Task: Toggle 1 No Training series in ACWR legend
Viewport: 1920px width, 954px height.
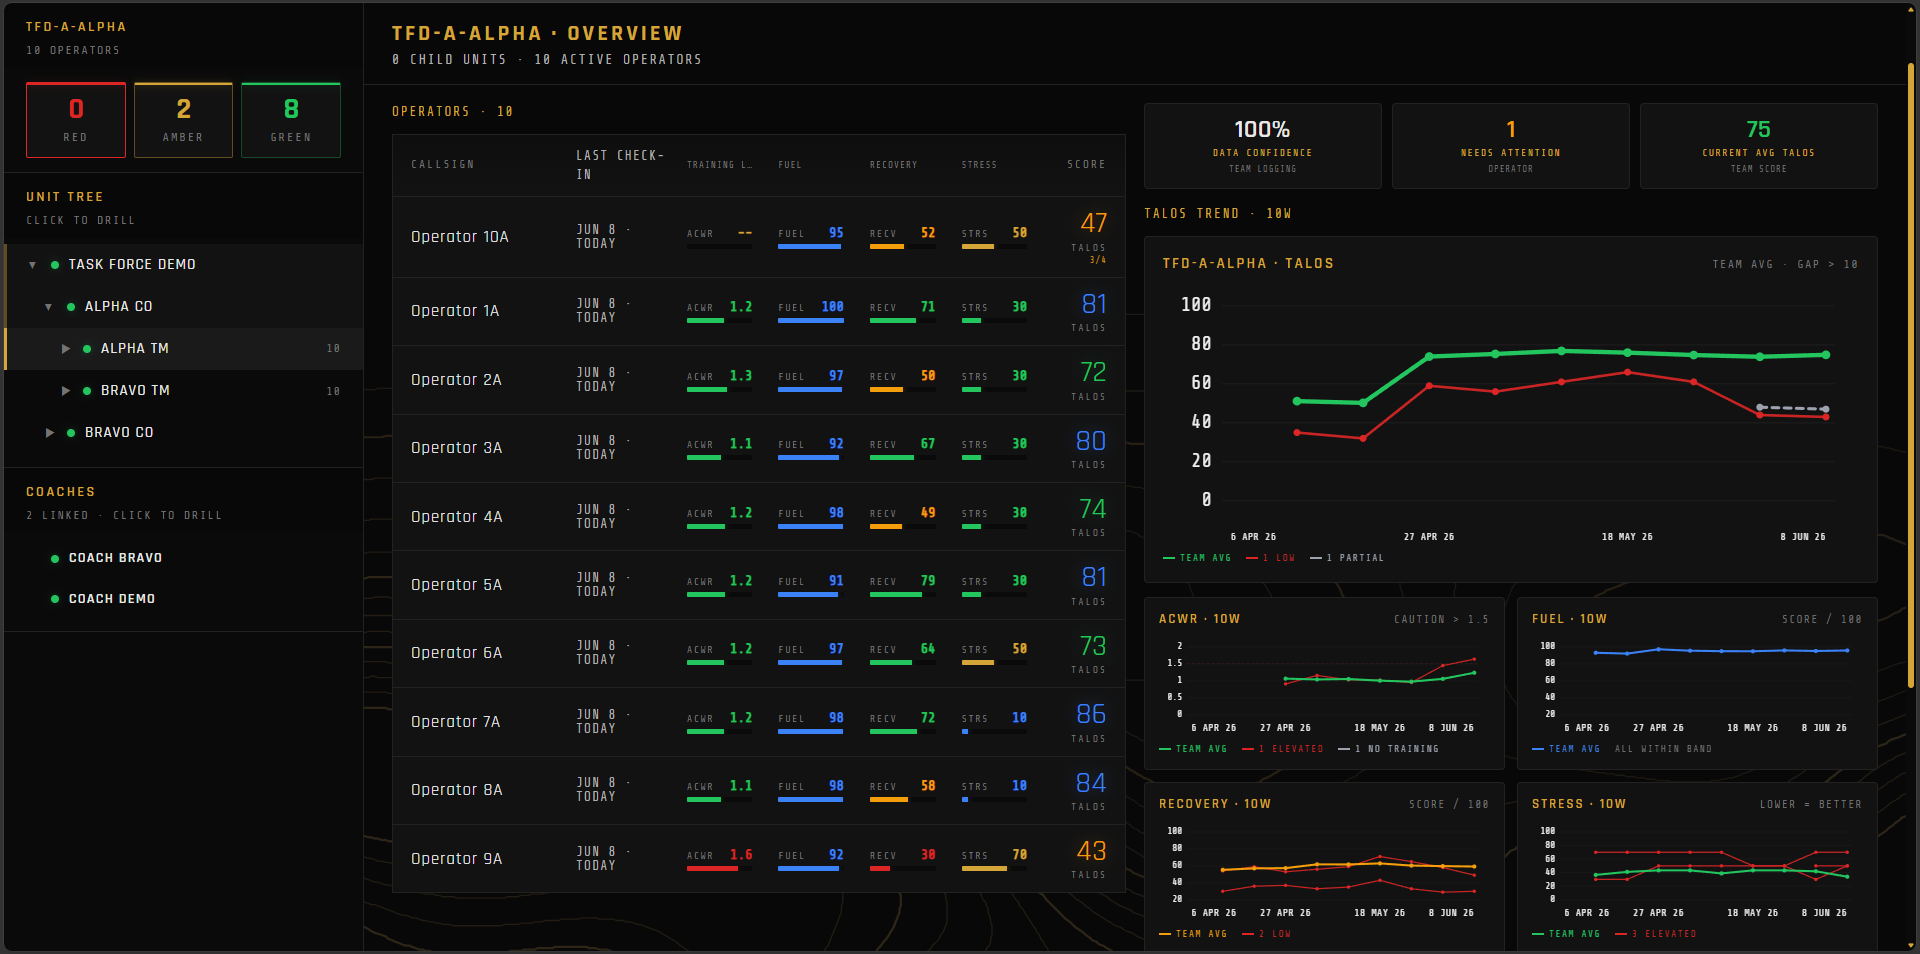Action: click(x=1389, y=749)
